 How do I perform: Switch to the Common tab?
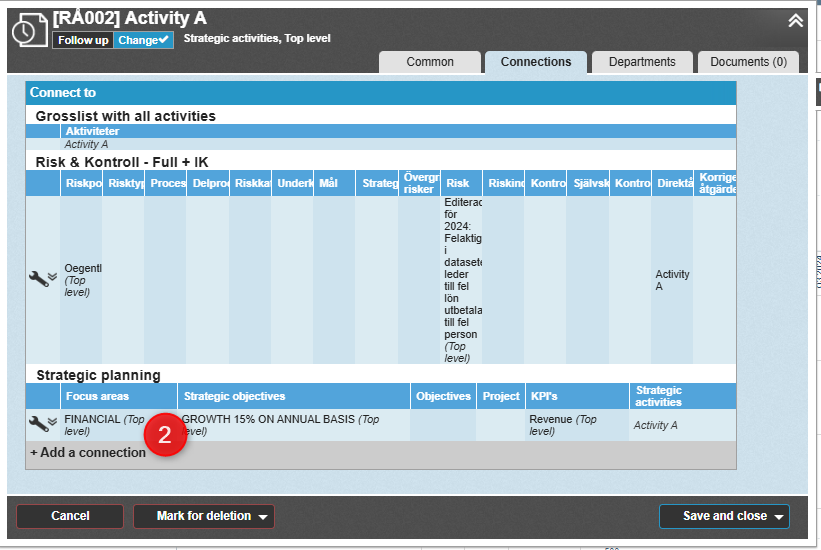[x=429, y=62]
